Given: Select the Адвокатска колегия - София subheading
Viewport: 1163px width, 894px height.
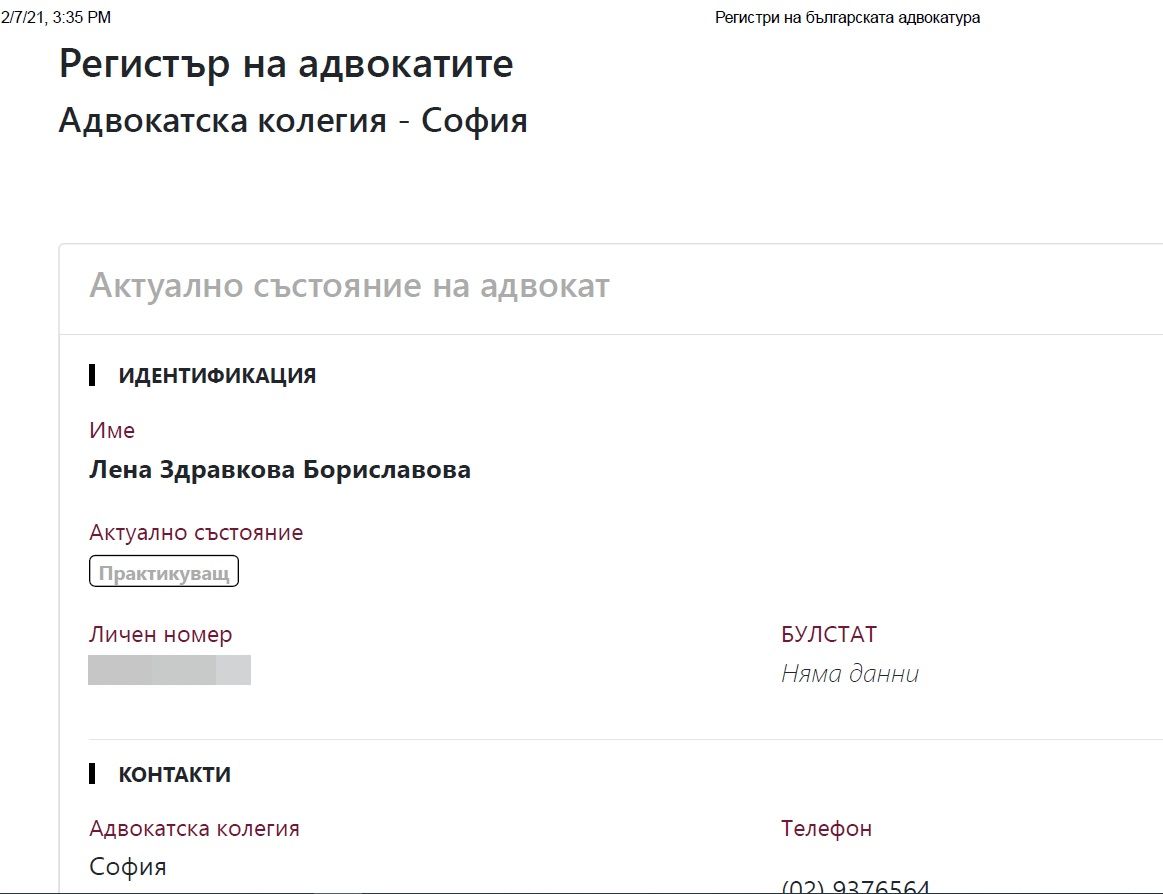Looking at the screenshot, I should [293, 121].
